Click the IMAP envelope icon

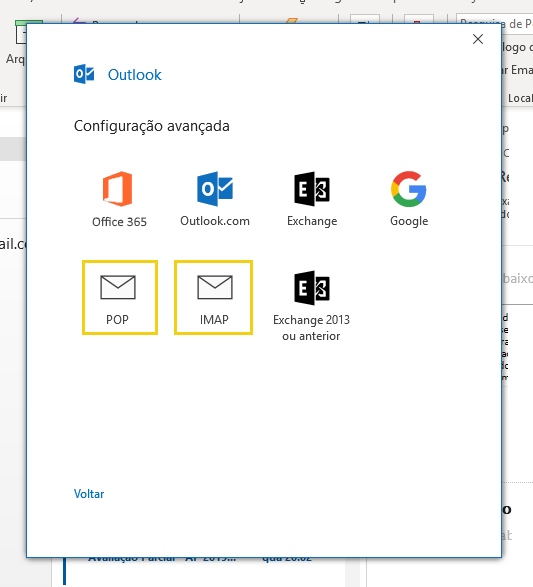tap(215, 287)
